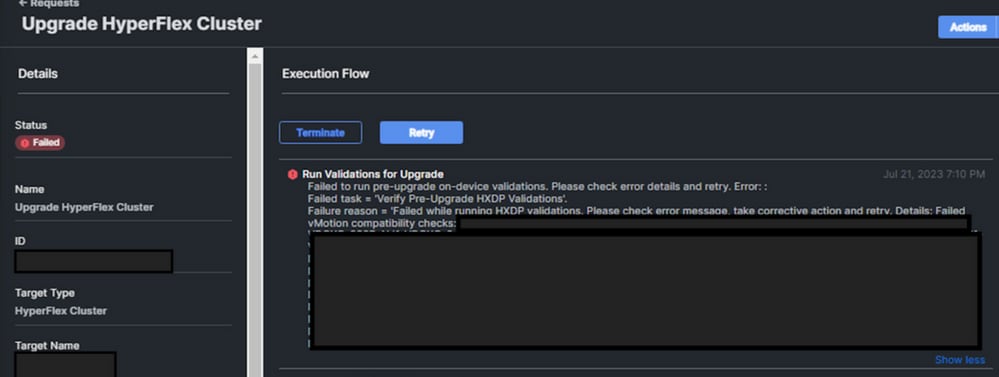Viewport: 999px width, 377px height.
Task: Click the Run Validations for Upgrade title
Action: coord(373,174)
